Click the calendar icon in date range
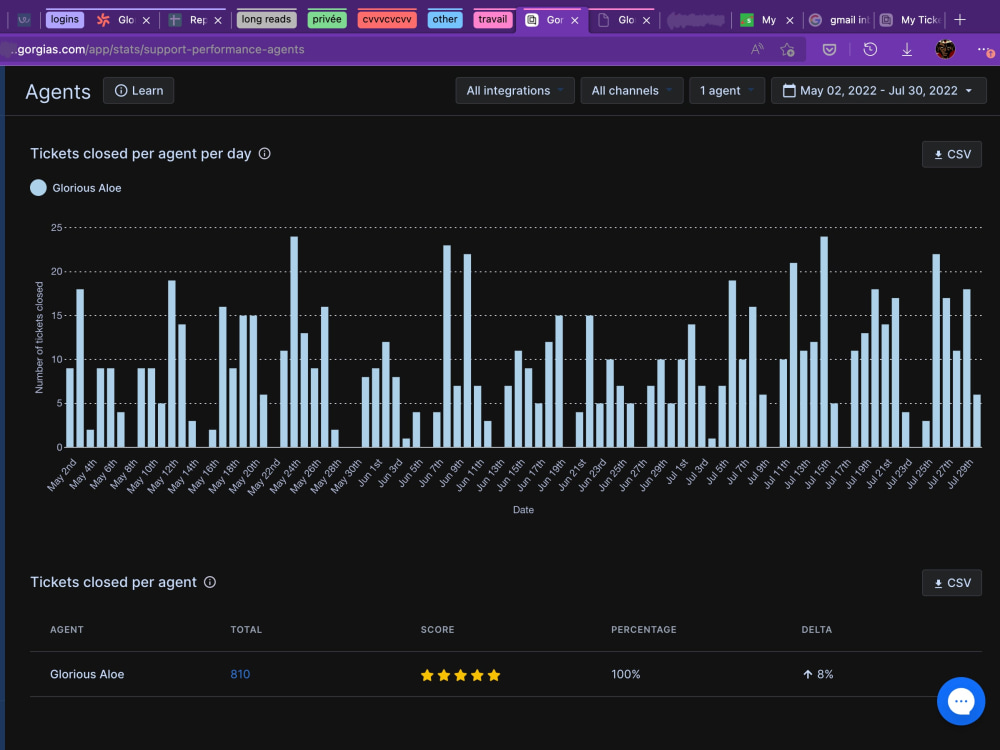Image resolution: width=1000 pixels, height=750 pixels. coord(789,91)
